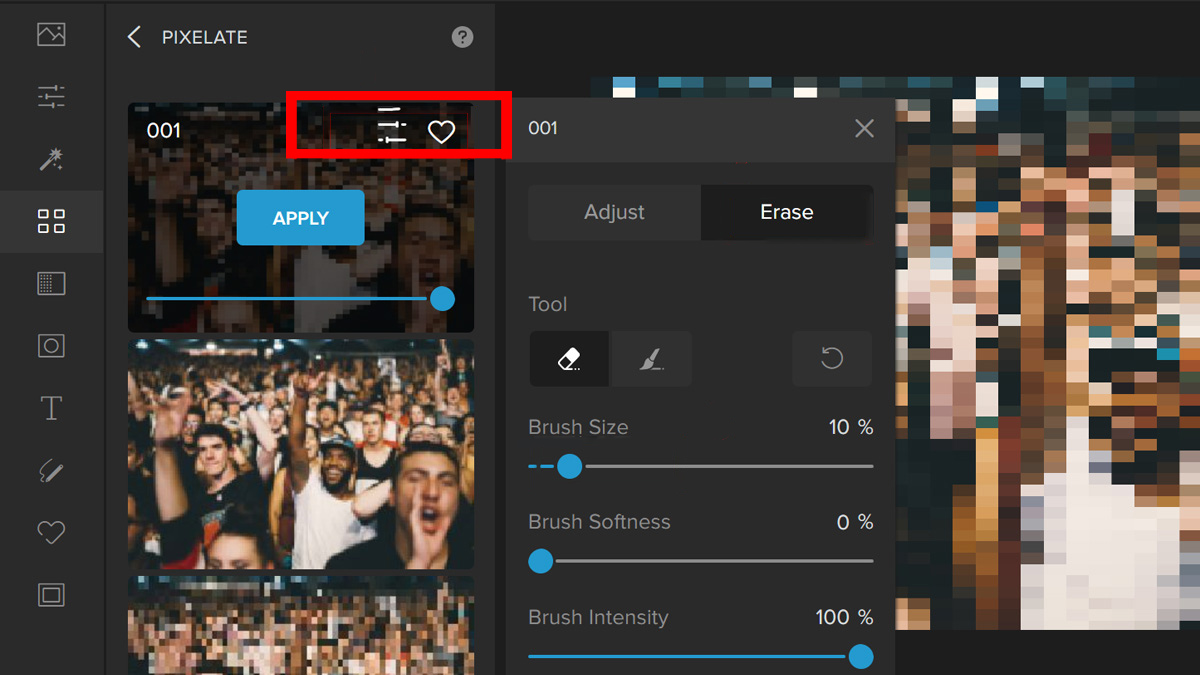The image size is (1200, 675).
Task: Switch to the Adjust tab
Action: click(614, 212)
